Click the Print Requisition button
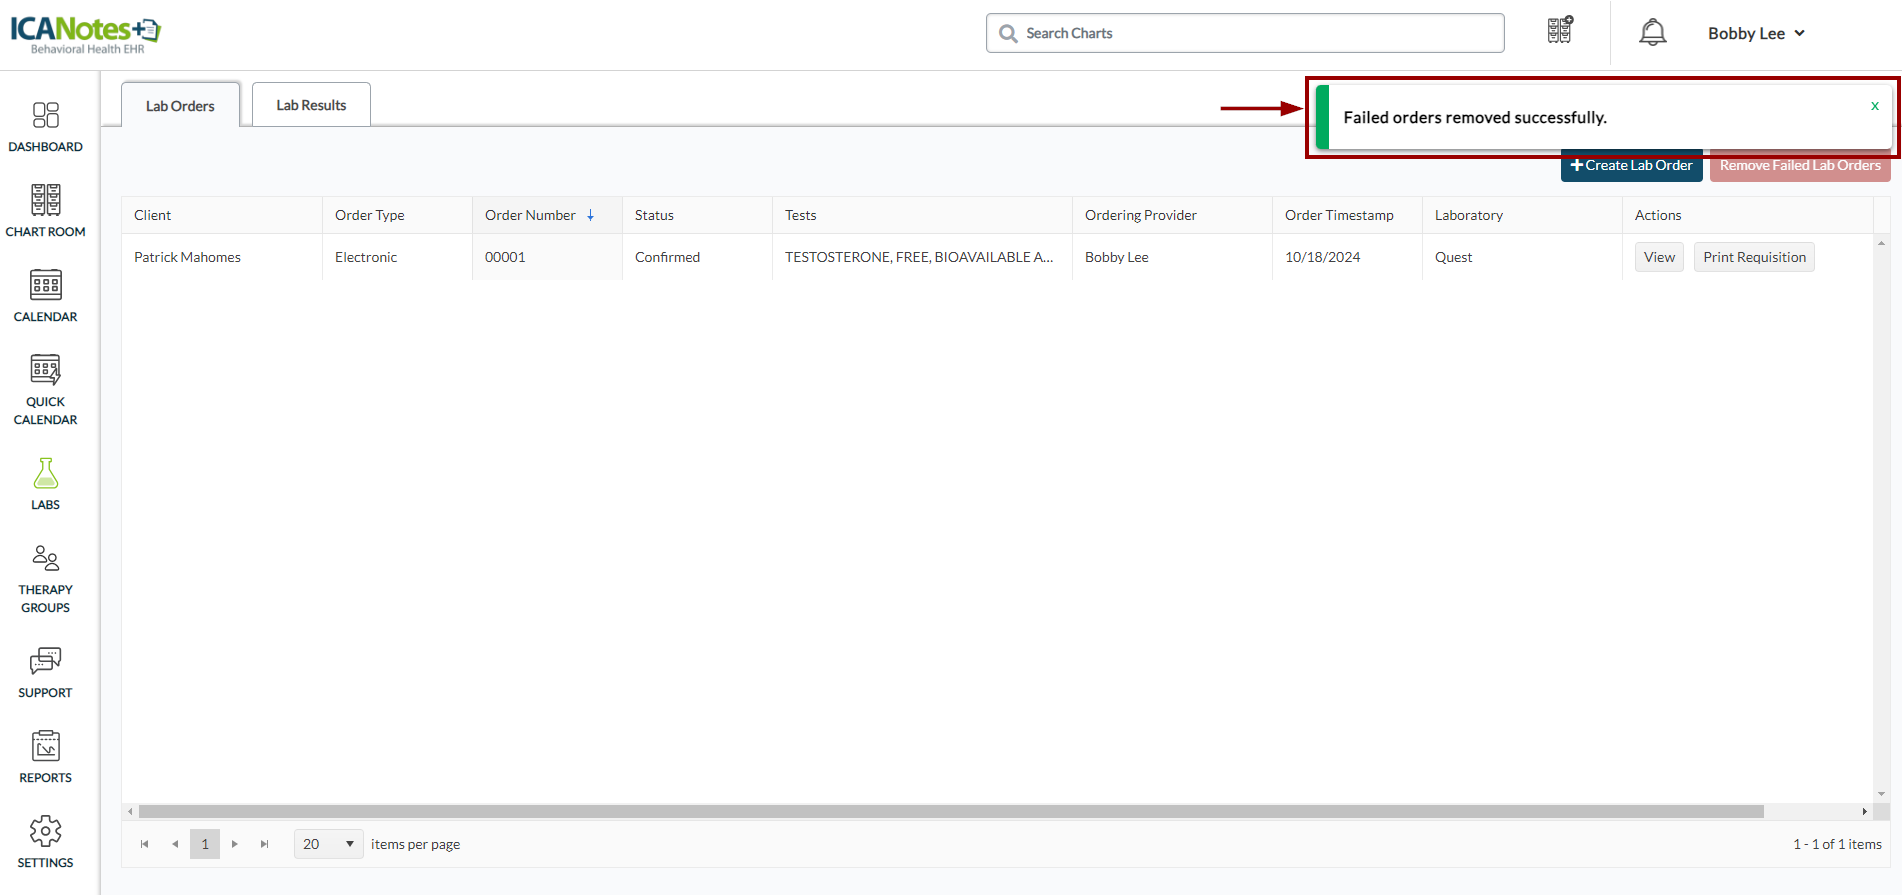 (x=1754, y=257)
